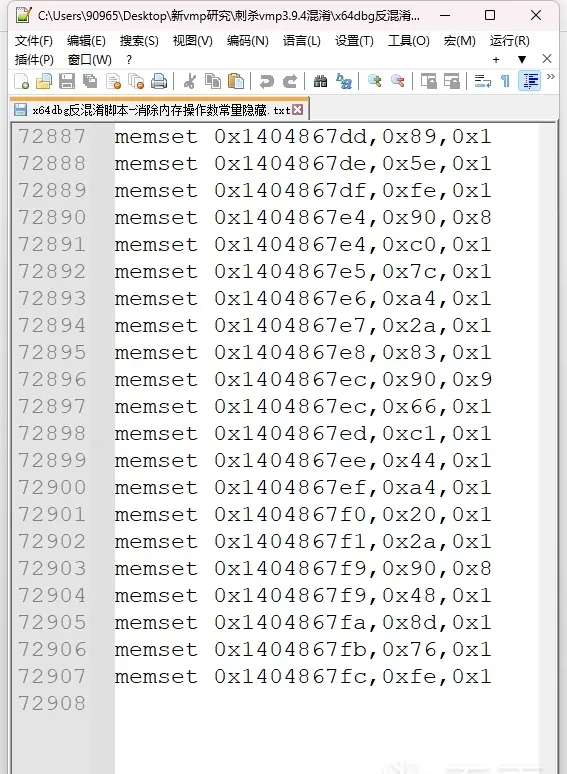
Task: Place cursor in memset 0x1404867dd,0x89,0x1 line
Action: click(x=303, y=137)
